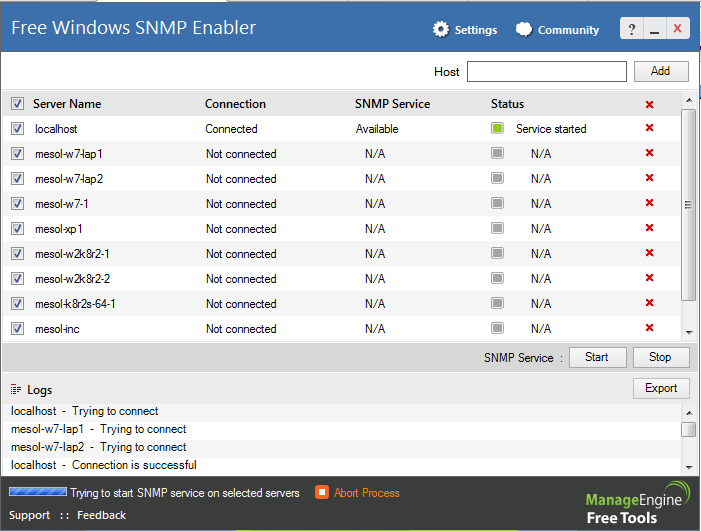Open Settings with the gear icon
The height and width of the screenshot is (531, 701).
(x=441, y=30)
